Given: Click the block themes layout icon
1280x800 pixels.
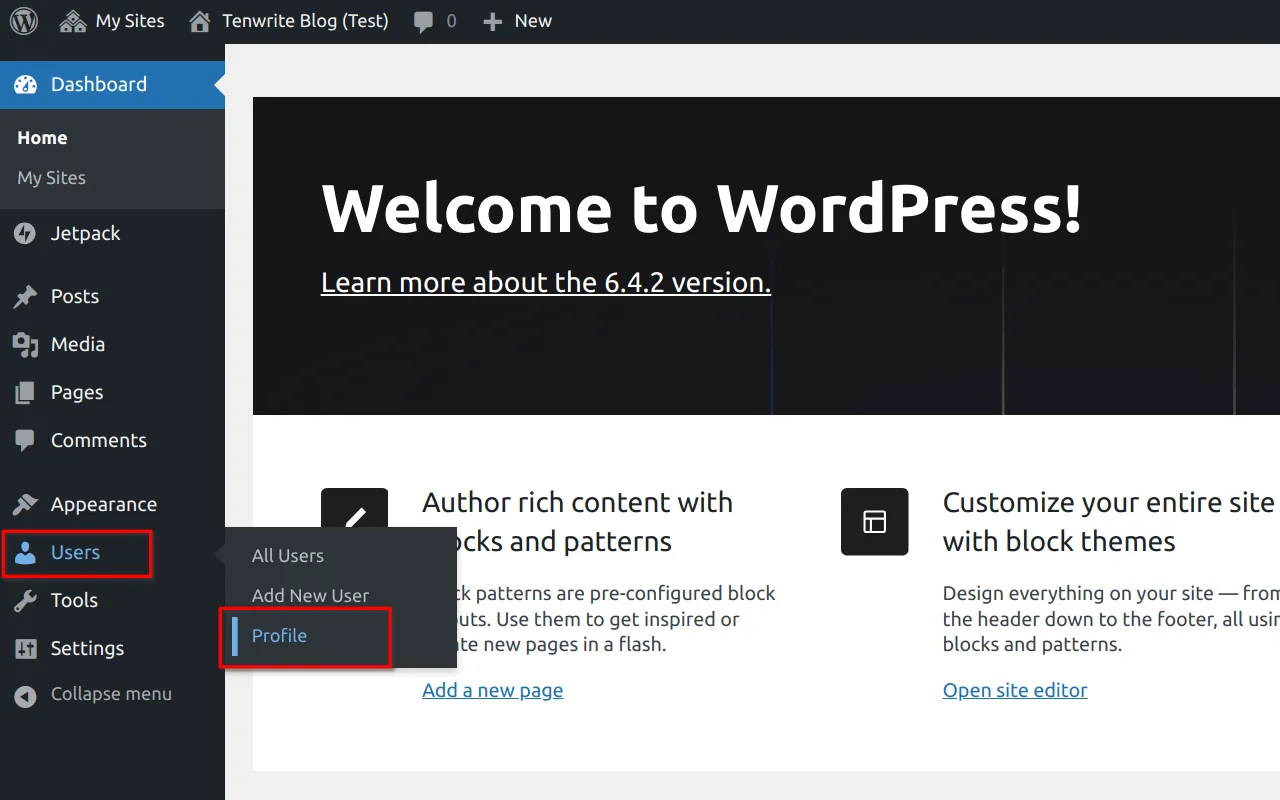Looking at the screenshot, I should [x=875, y=522].
